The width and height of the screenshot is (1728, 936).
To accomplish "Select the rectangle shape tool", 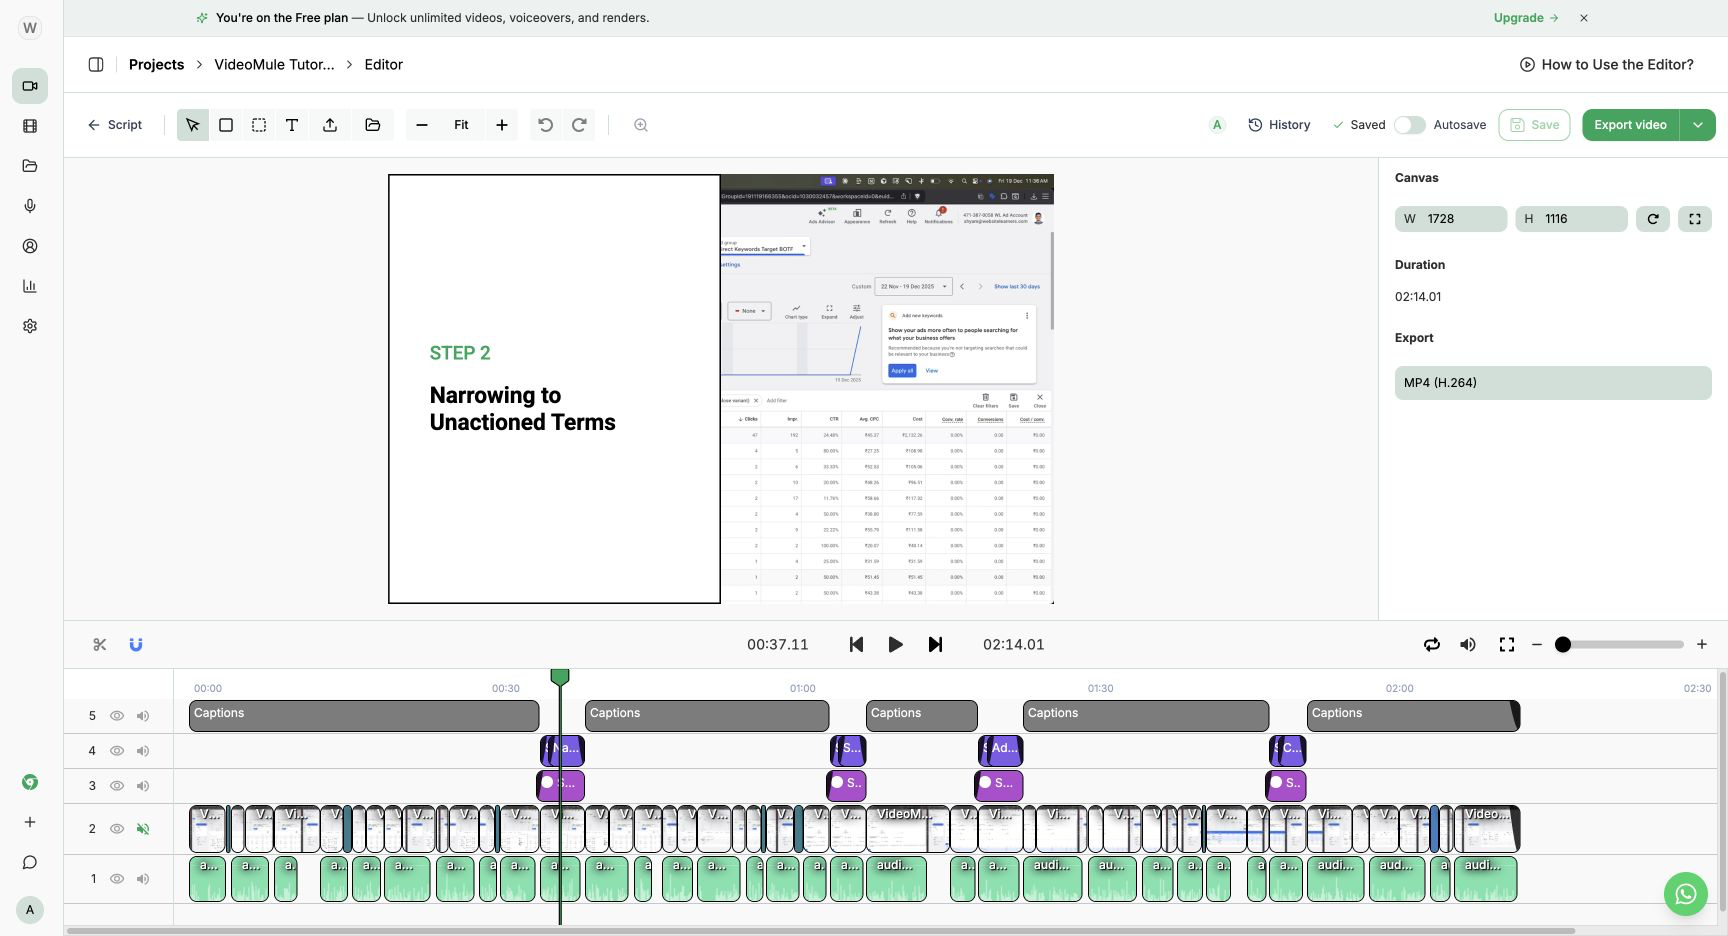I will pyautogui.click(x=226, y=125).
